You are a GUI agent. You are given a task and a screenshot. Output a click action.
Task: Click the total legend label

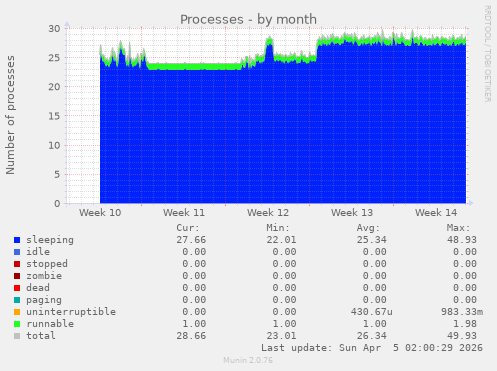tap(41, 336)
